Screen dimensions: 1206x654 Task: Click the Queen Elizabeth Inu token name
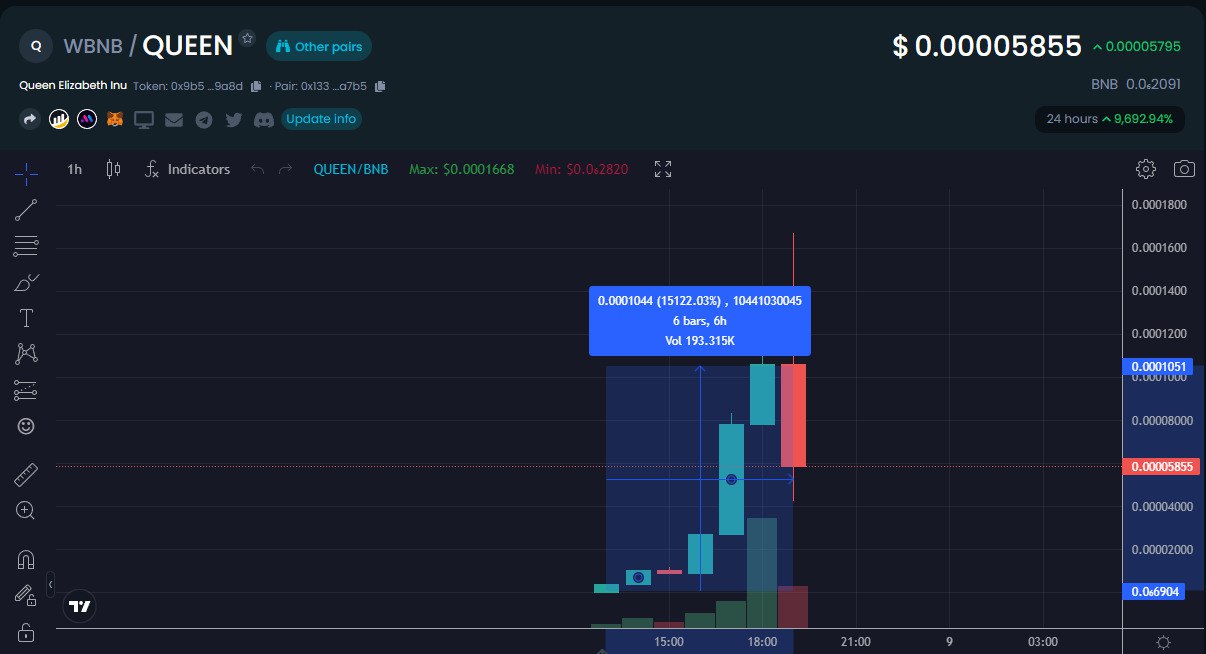click(x=73, y=86)
